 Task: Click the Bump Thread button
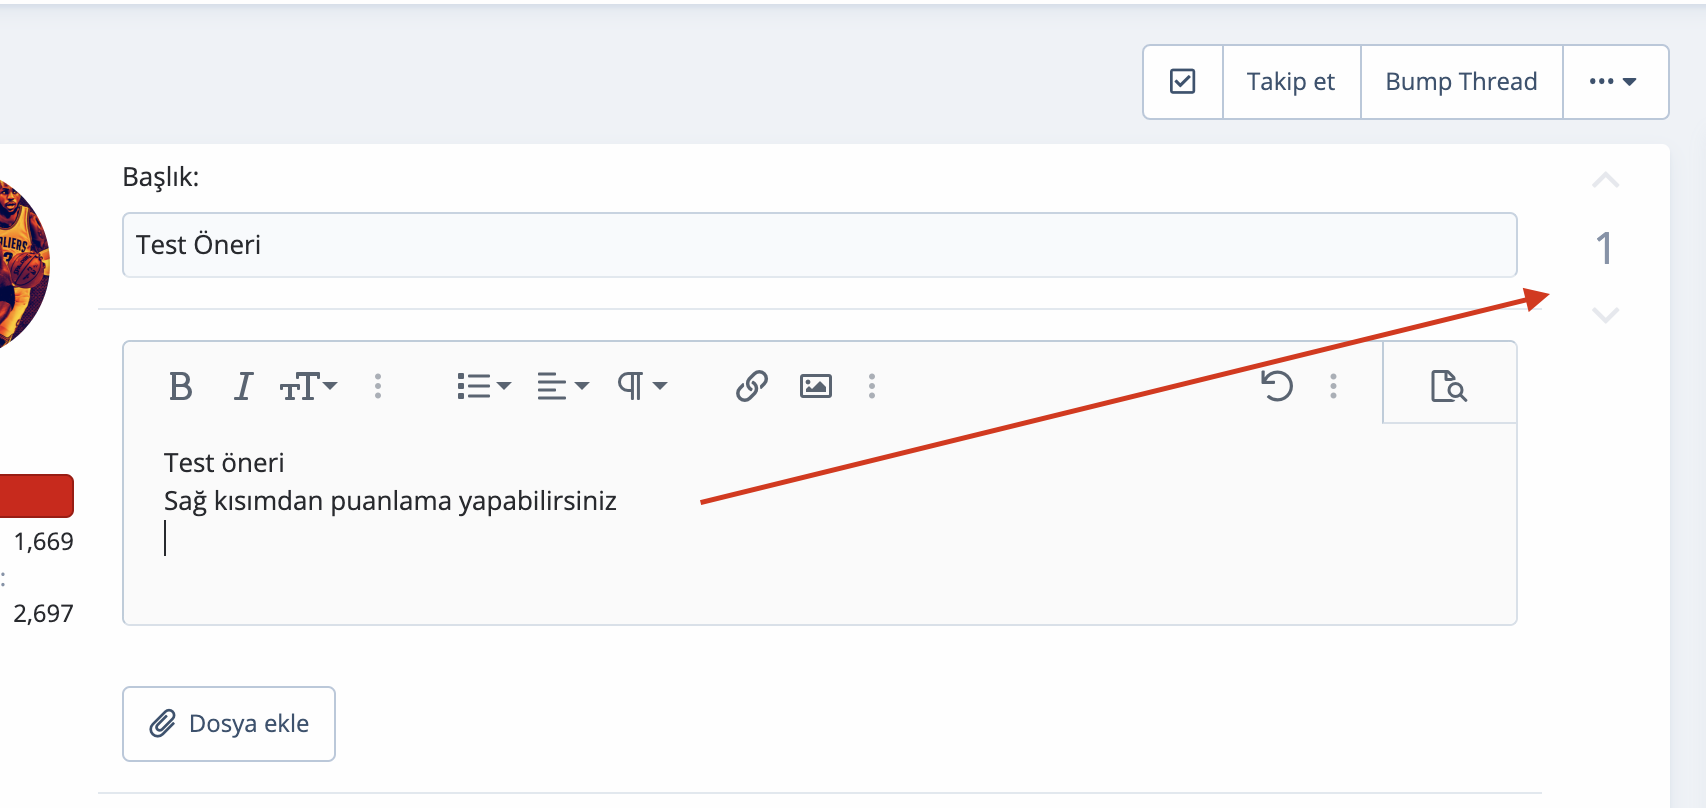click(1461, 82)
